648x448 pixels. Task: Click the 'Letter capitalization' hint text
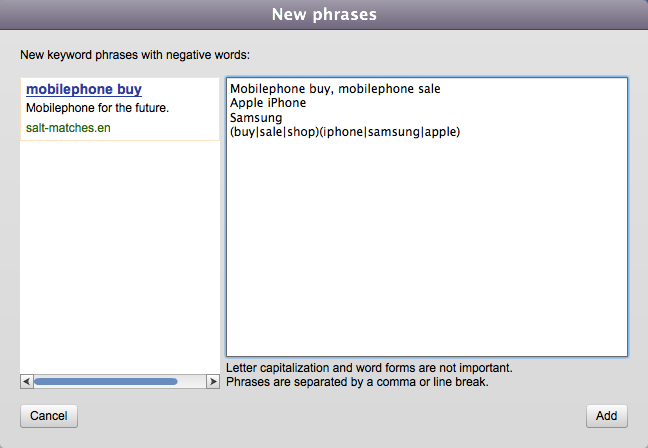(369, 368)
